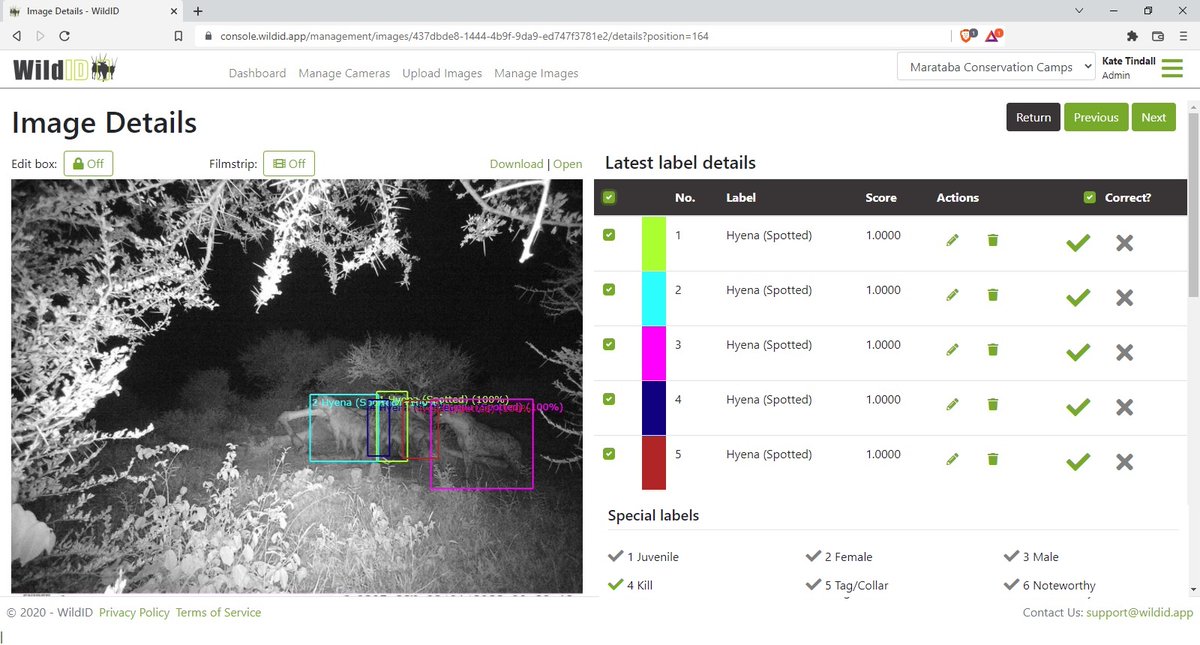Apply the 1 Juvenile special label

644,557
